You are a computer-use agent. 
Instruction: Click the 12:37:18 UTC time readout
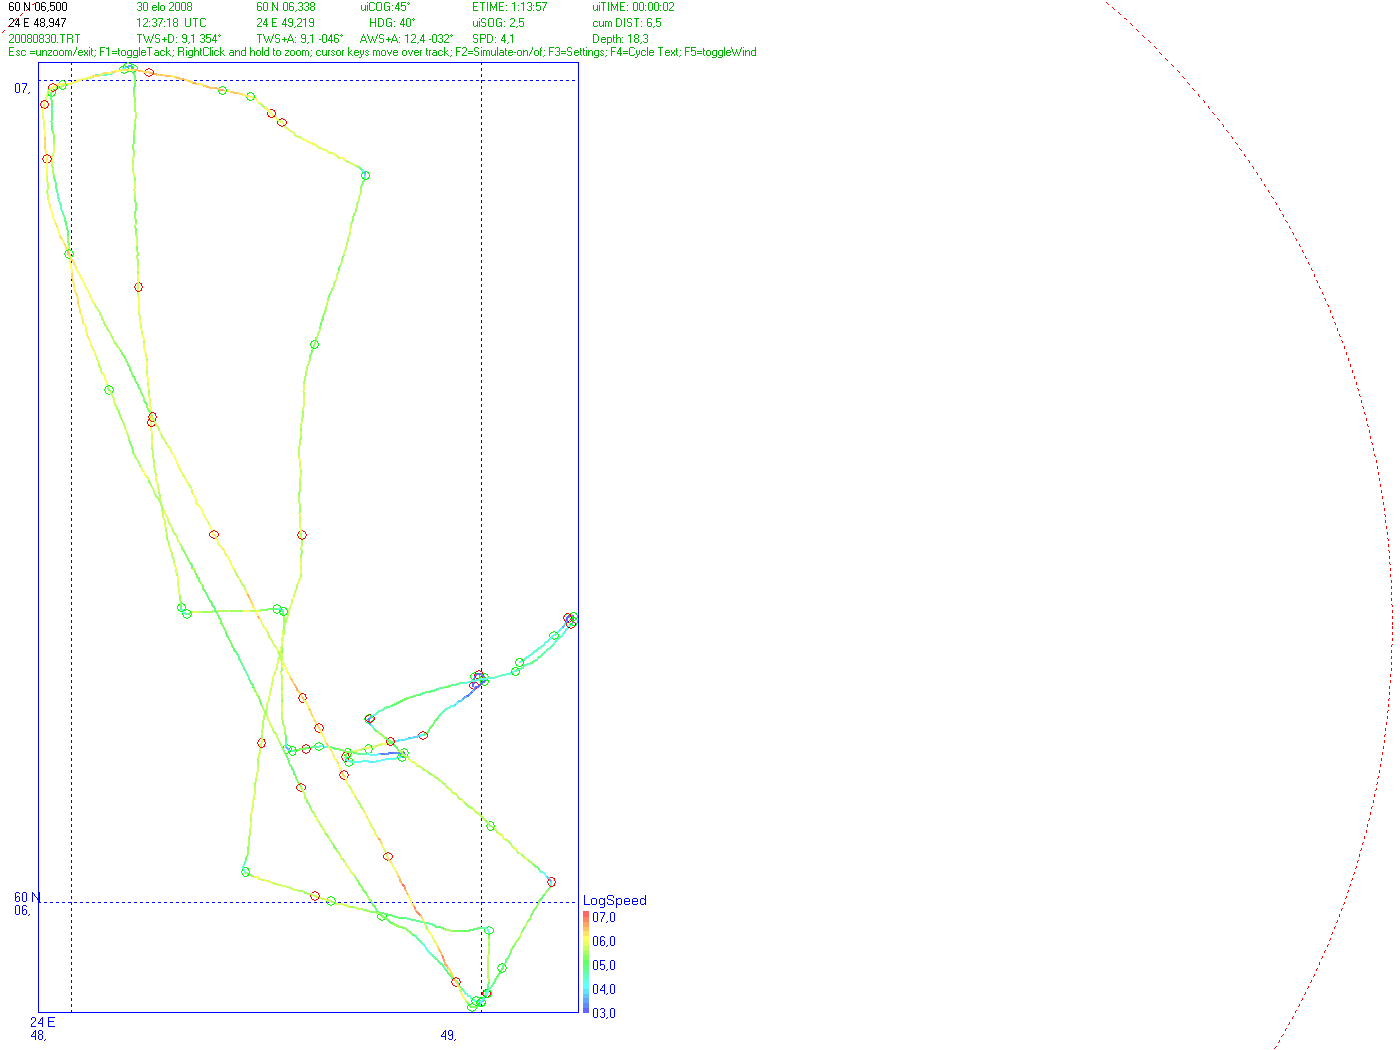coord(172,23)
